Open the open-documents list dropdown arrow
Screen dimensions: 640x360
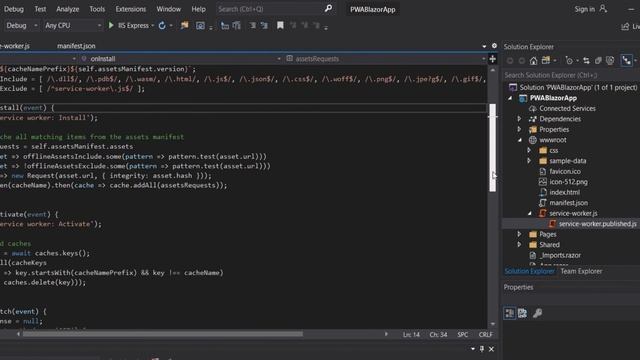484,46
